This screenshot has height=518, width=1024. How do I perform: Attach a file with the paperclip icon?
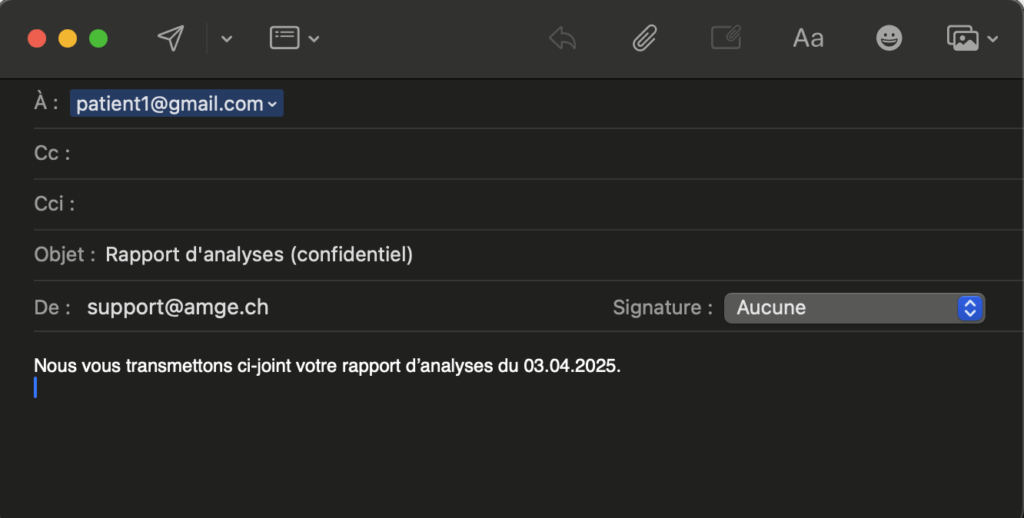click(x=644, y=38)
